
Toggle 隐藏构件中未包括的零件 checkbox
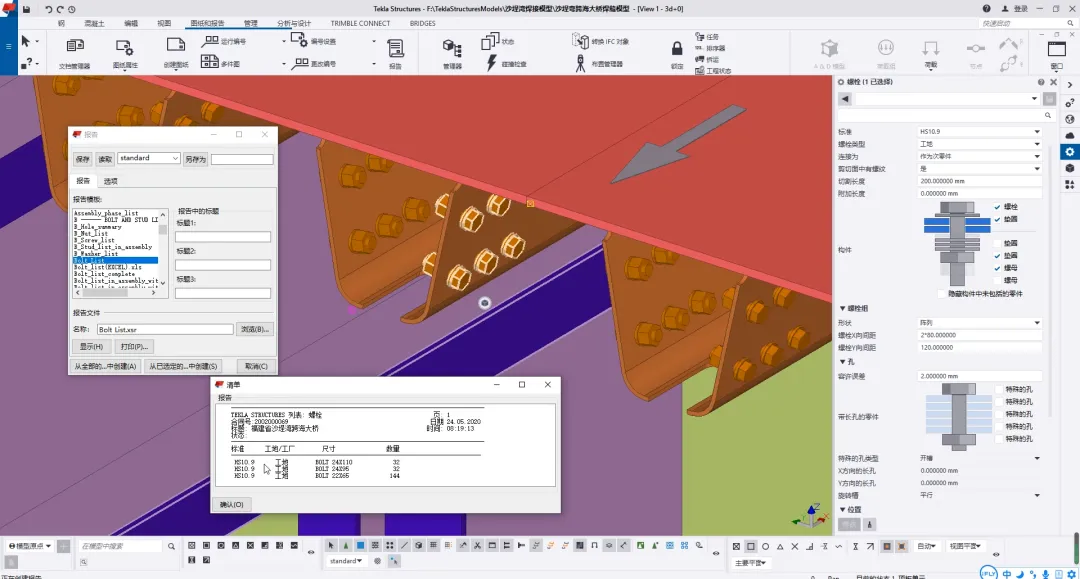tap(942, 294)
